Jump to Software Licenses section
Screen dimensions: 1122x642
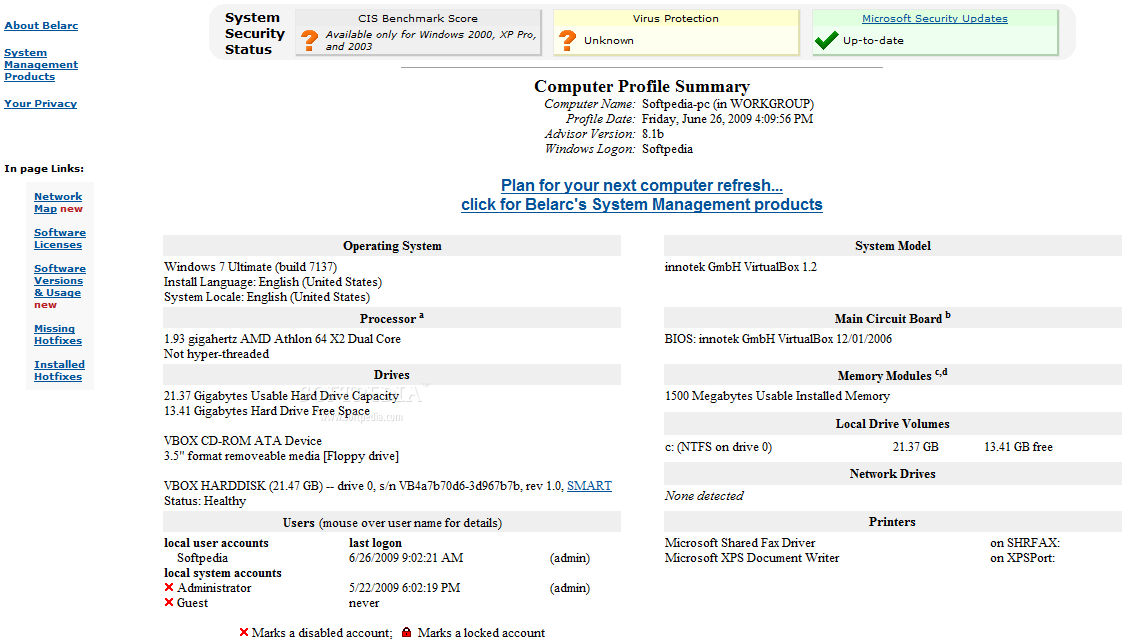[x=60, y=238]
